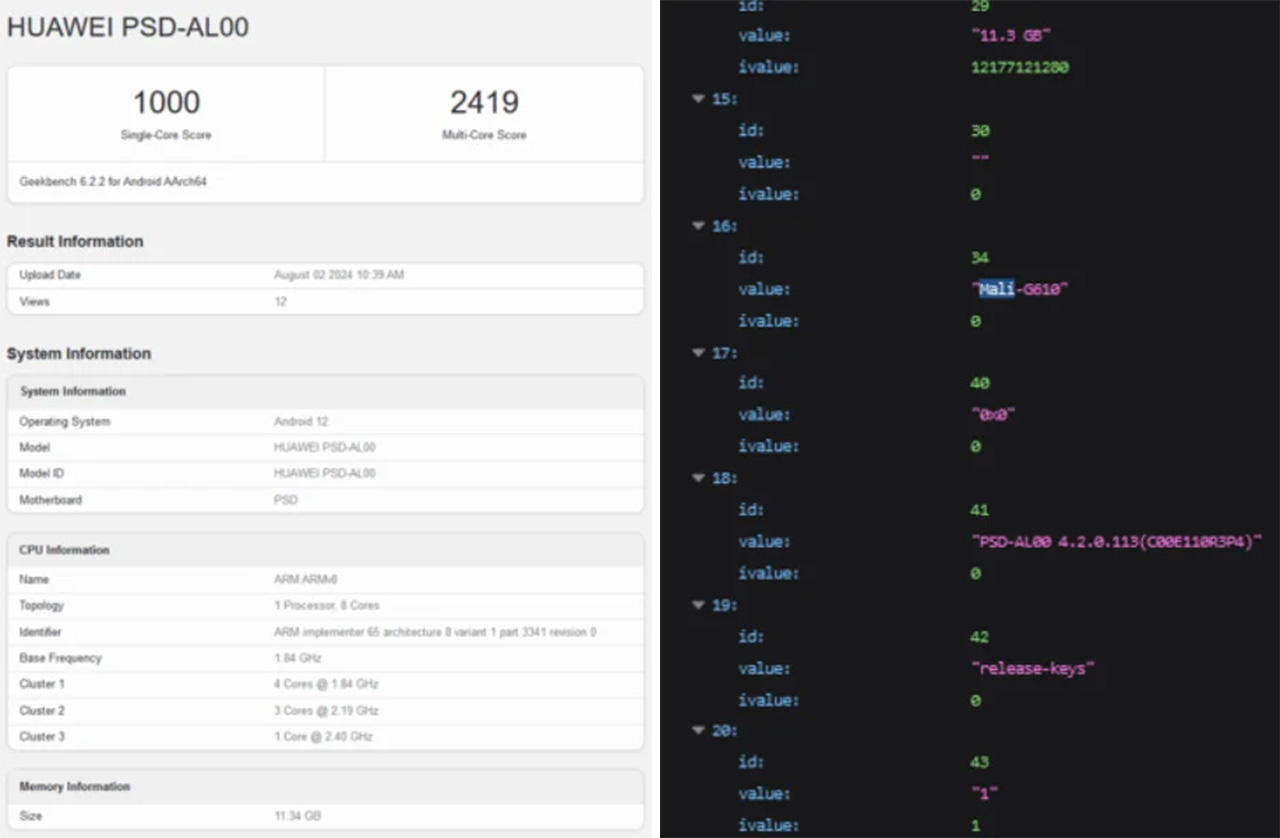Click the 'Topology' row label

(x=41, y=606)
